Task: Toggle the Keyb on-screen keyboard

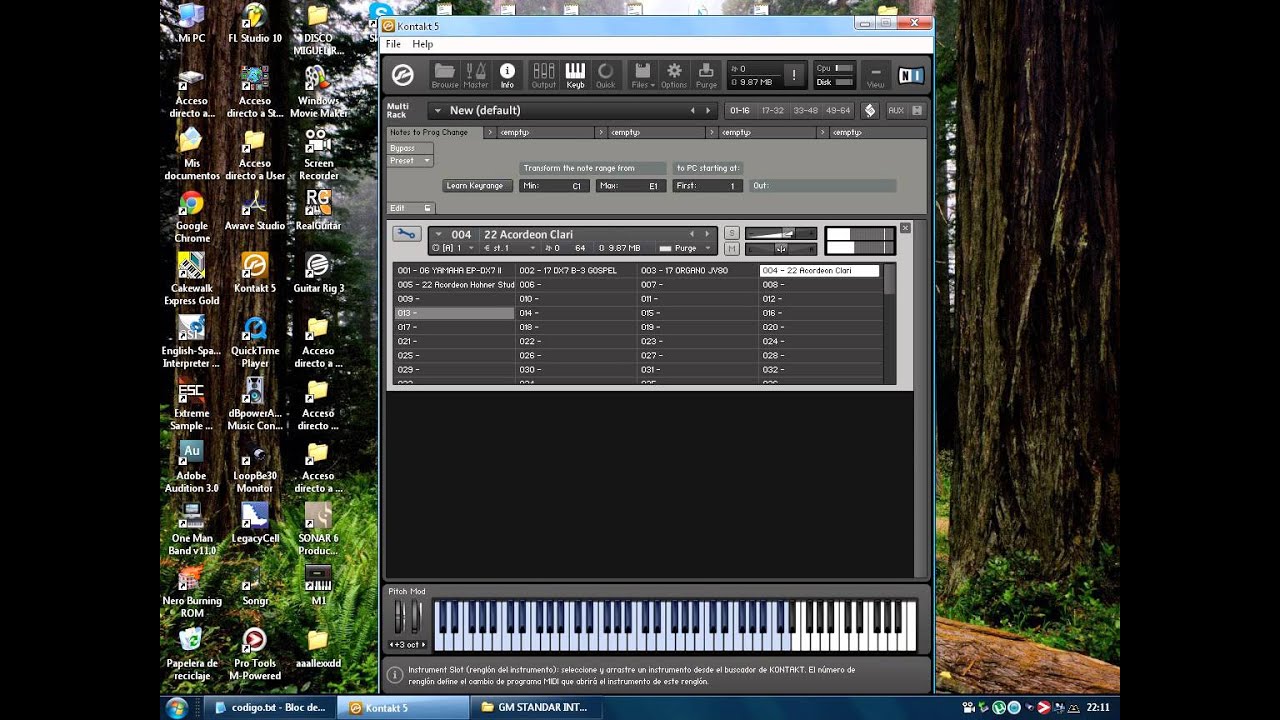Action: click(x=575, y=75)
